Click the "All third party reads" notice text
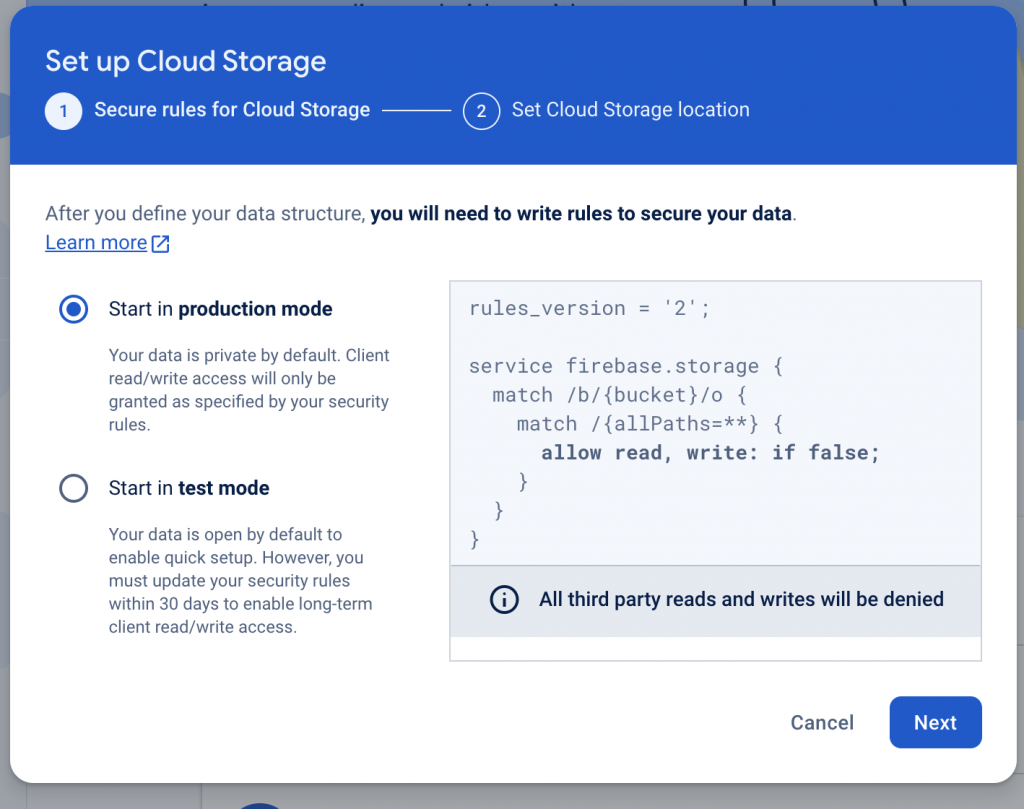The image size is (1024, 809). click(x=741, y=600)
